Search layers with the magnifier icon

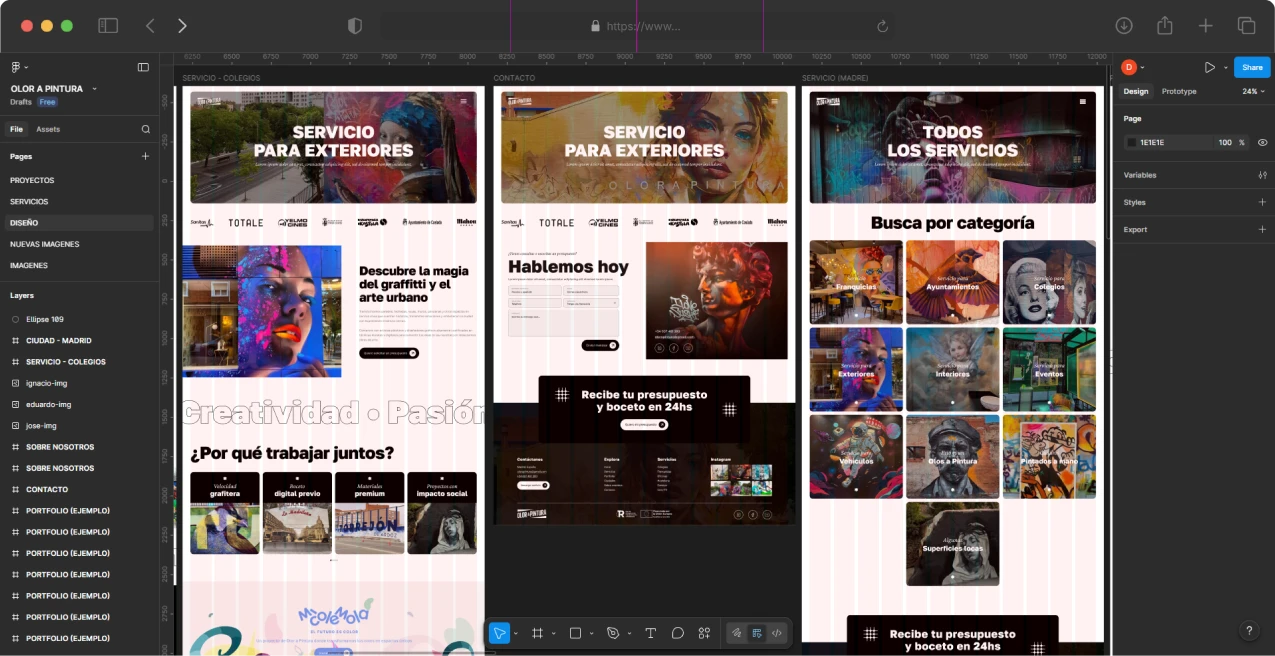pyautogui.click(x=146, y=129)
